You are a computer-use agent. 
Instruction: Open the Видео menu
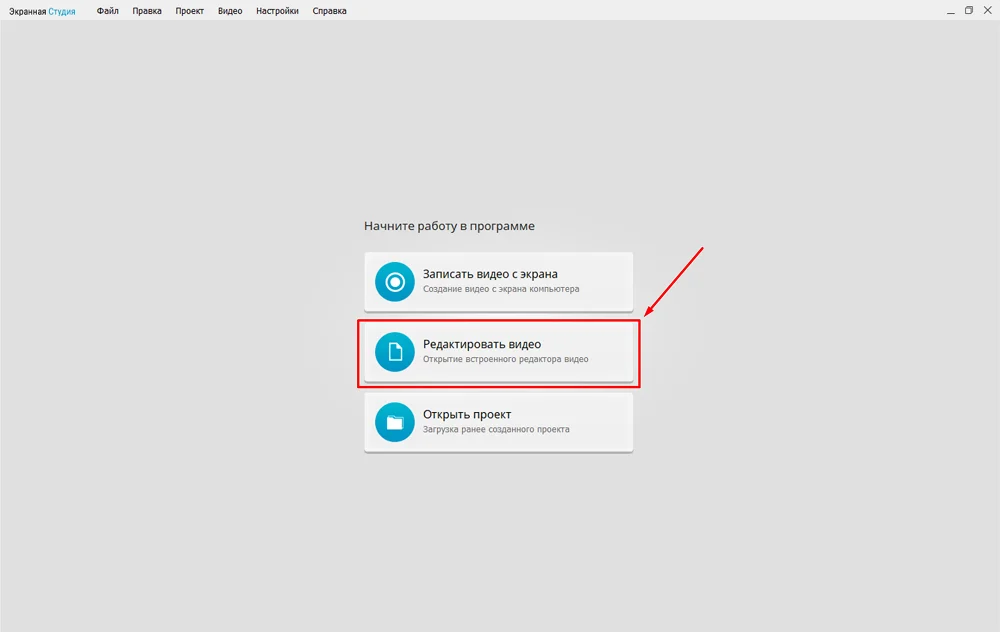tap(230, 11)
